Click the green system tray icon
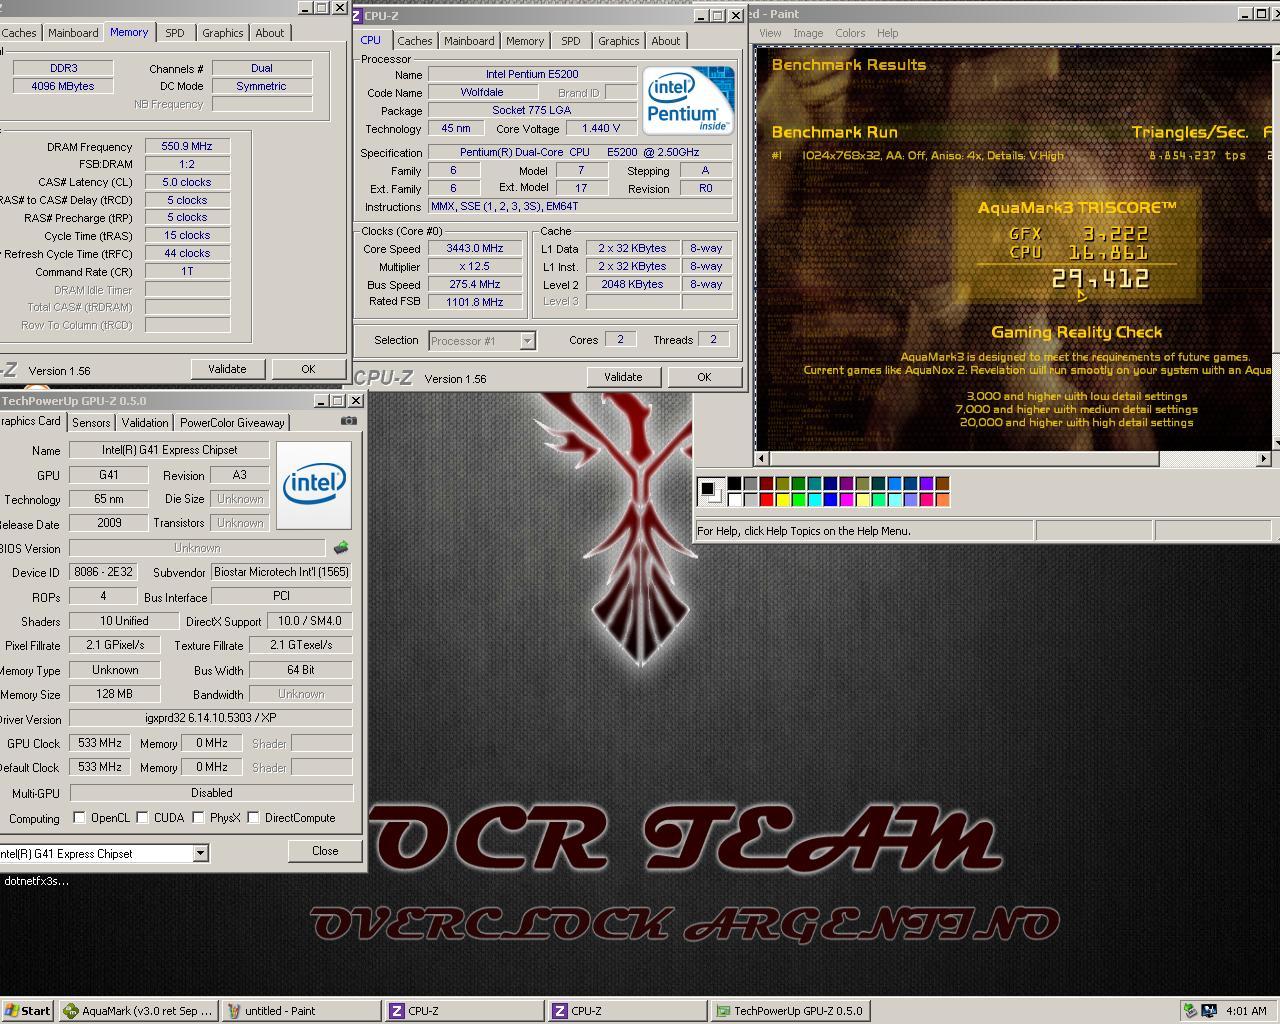 tap(1190, 1011)
